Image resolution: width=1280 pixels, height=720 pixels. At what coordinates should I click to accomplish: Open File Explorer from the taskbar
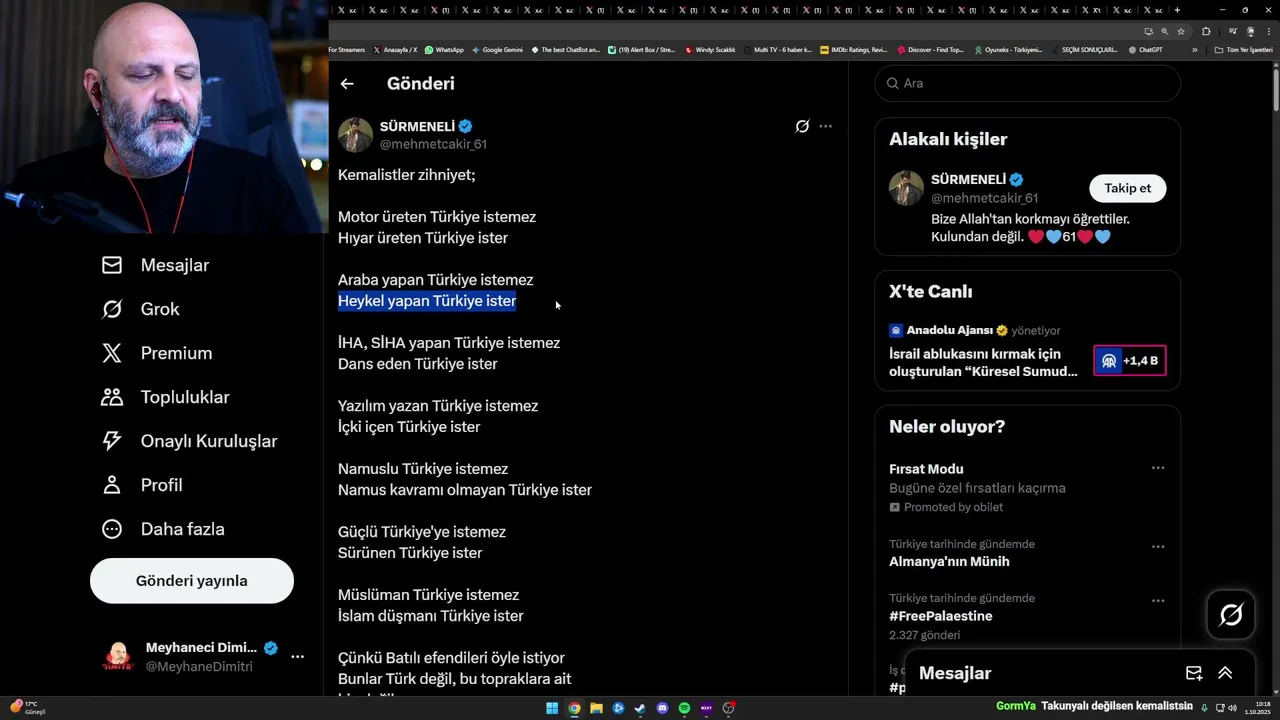point(596,708)
